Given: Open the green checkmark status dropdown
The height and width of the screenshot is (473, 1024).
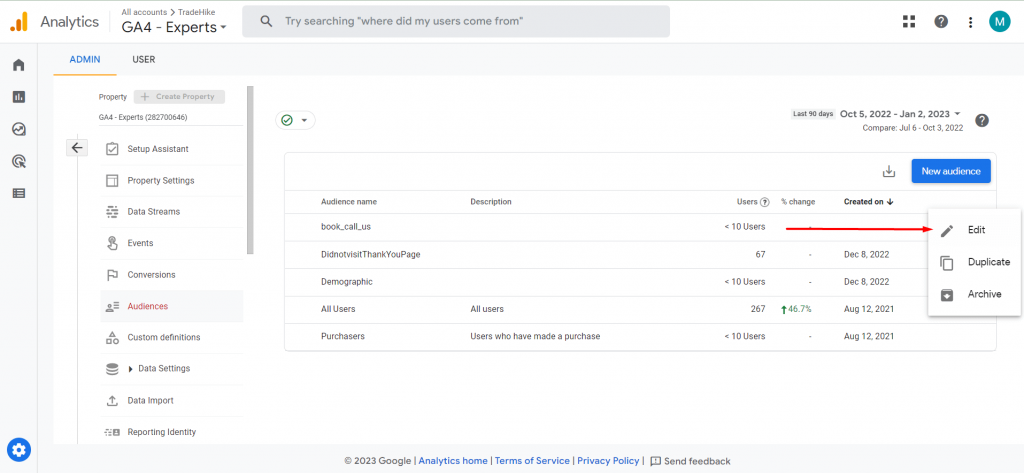Looking at the screenshot, I should [295, 120].
